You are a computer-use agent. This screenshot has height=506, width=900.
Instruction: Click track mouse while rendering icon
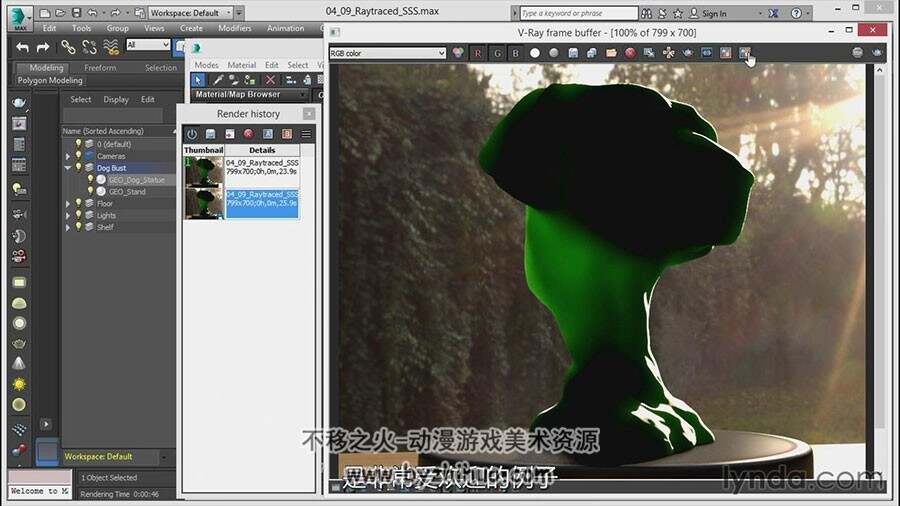pos(669,53)
